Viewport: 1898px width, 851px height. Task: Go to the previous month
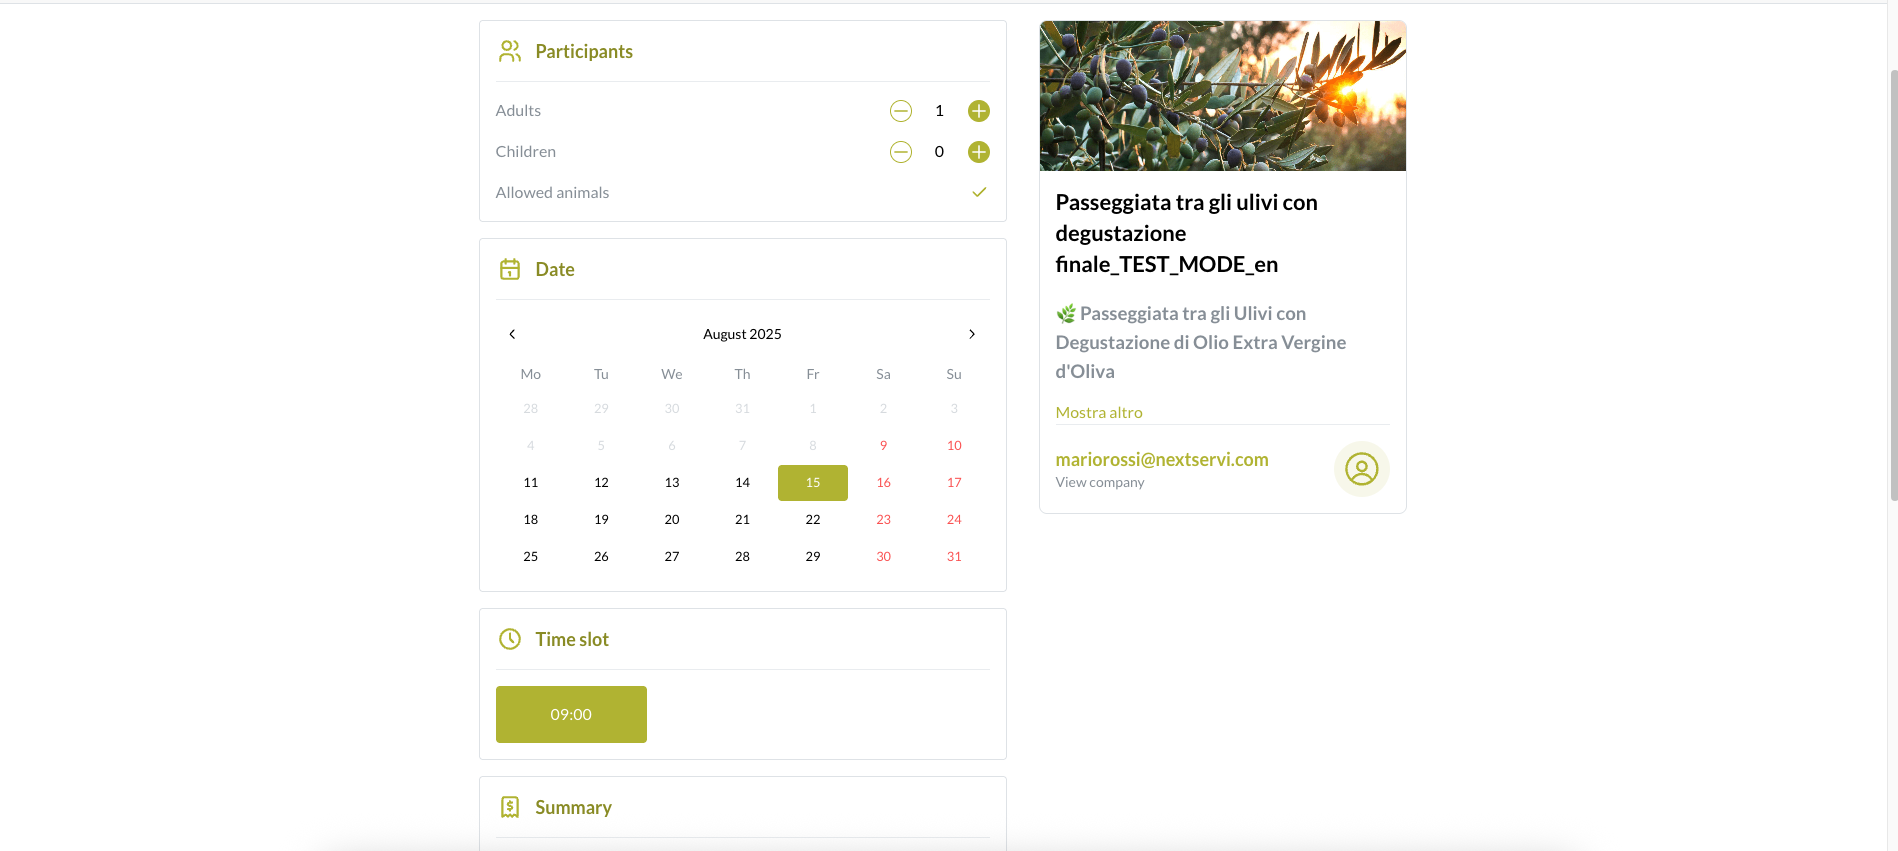pyautogui.click(x=512, y=334)
